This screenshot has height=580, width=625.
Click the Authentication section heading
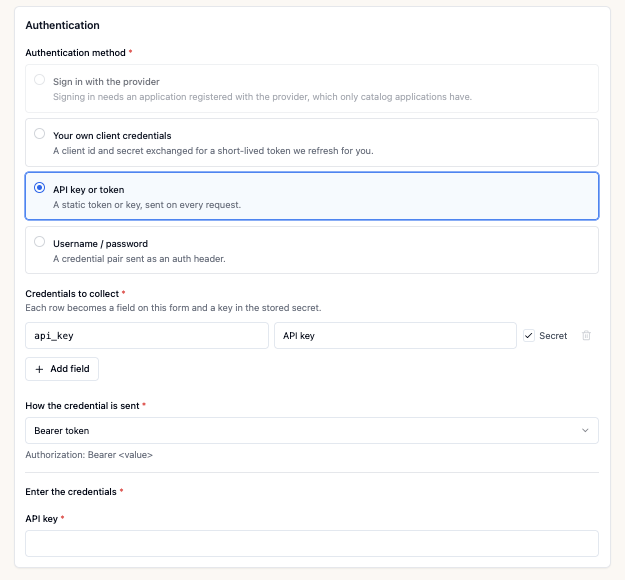[63, 25]
